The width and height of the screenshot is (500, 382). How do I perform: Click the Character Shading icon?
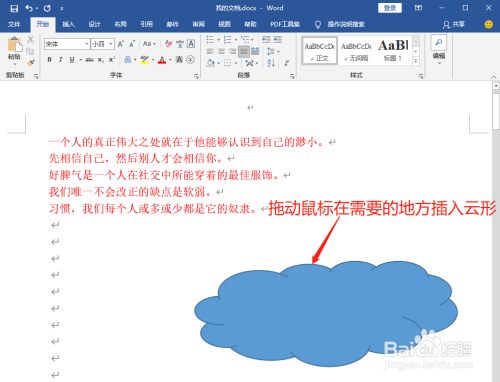point(179,60)
